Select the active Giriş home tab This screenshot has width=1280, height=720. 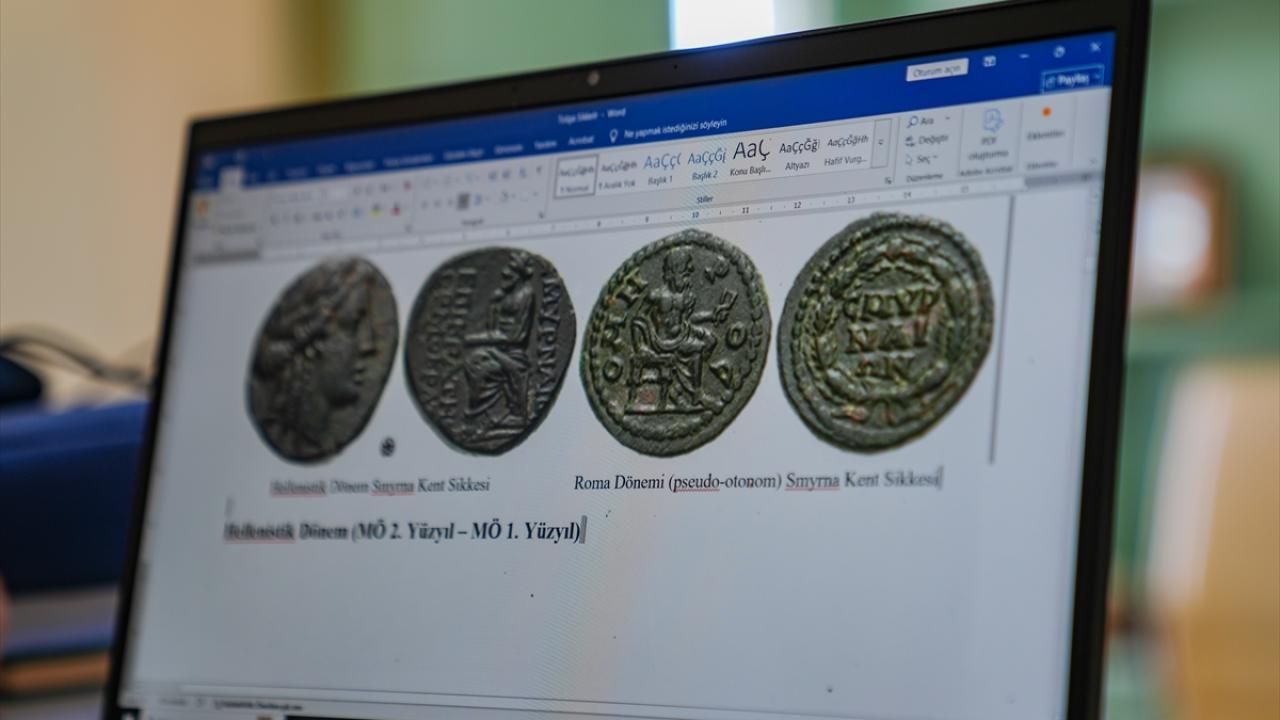232,177
